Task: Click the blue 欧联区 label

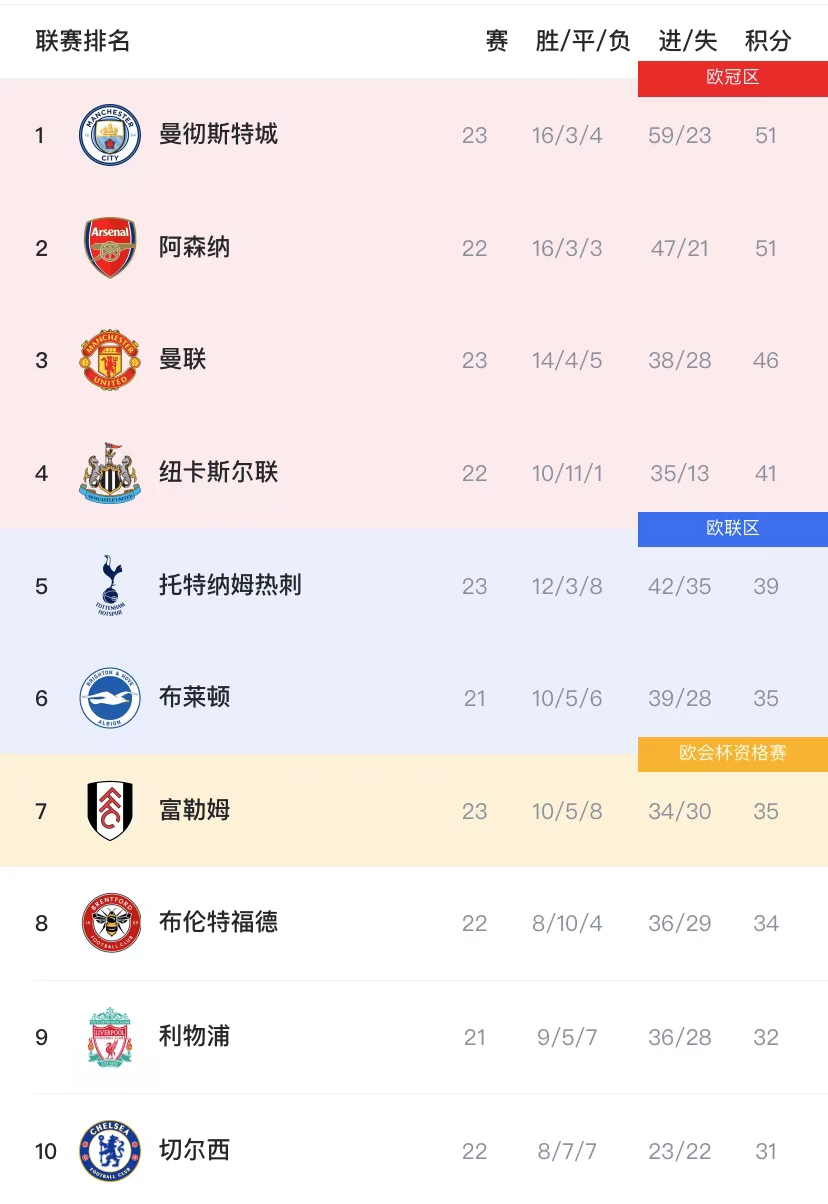Action: click(x=733, y=529)
